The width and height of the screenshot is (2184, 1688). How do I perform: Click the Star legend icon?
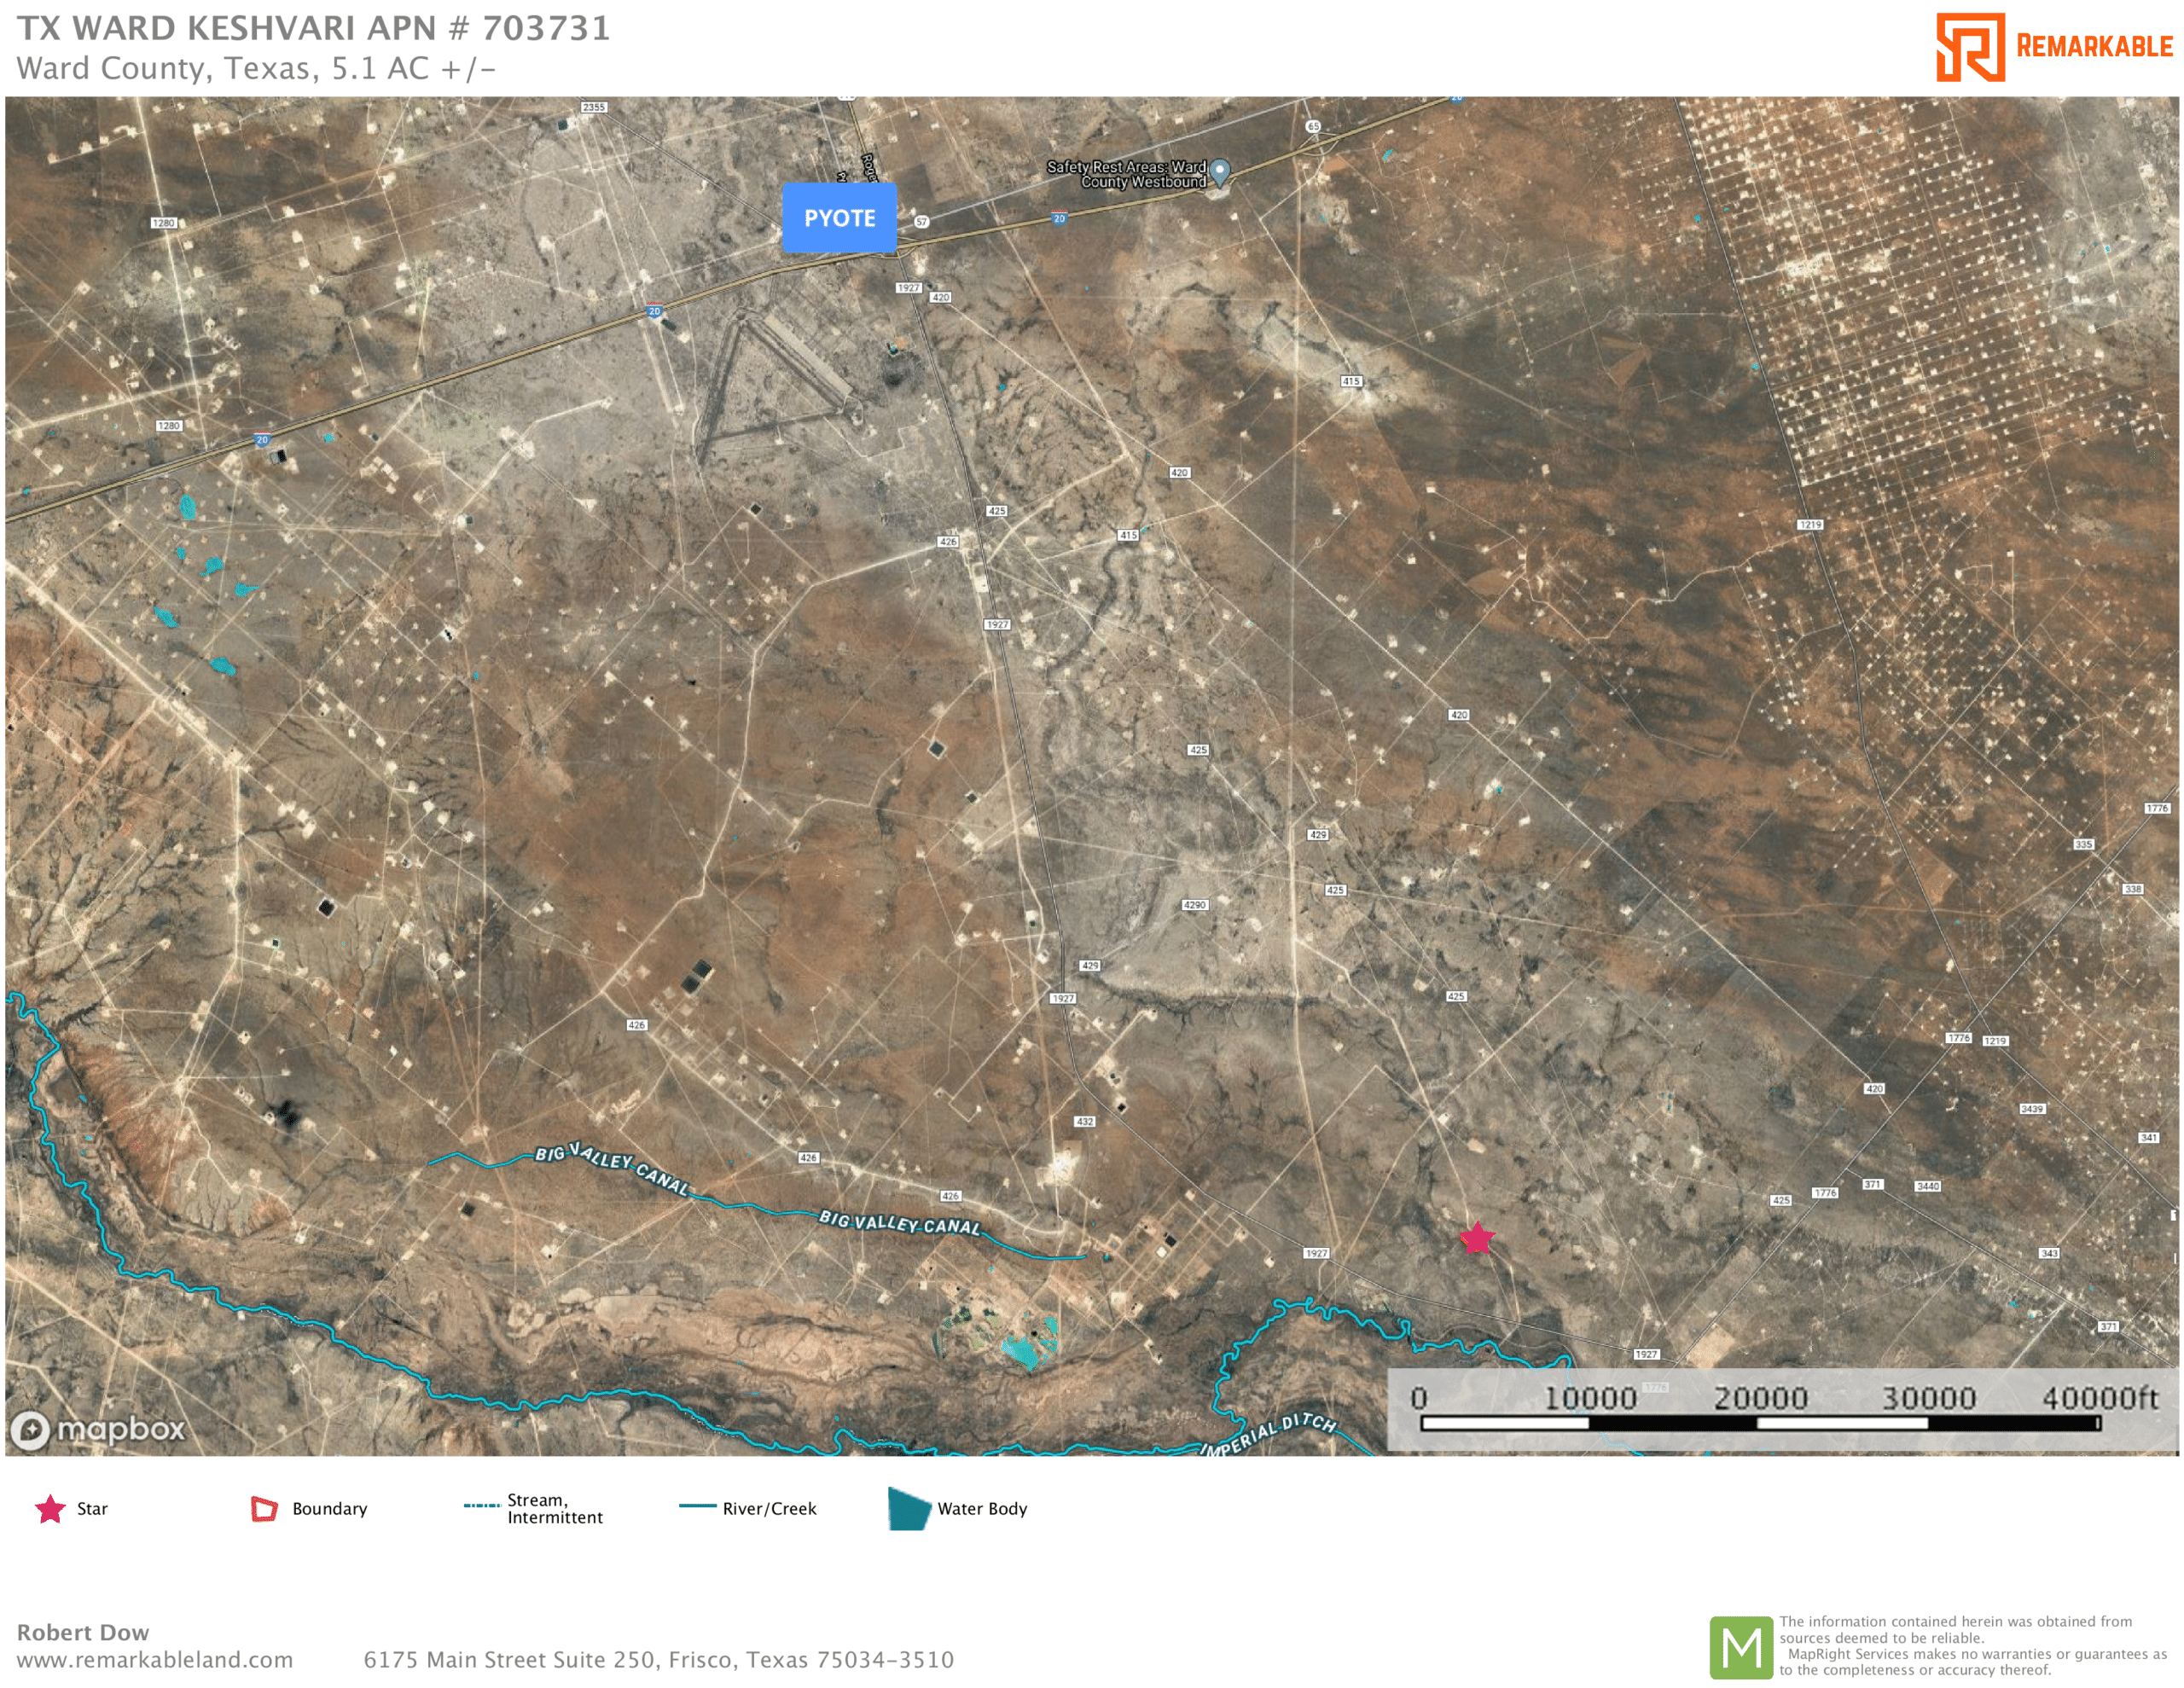point(50,1509)
